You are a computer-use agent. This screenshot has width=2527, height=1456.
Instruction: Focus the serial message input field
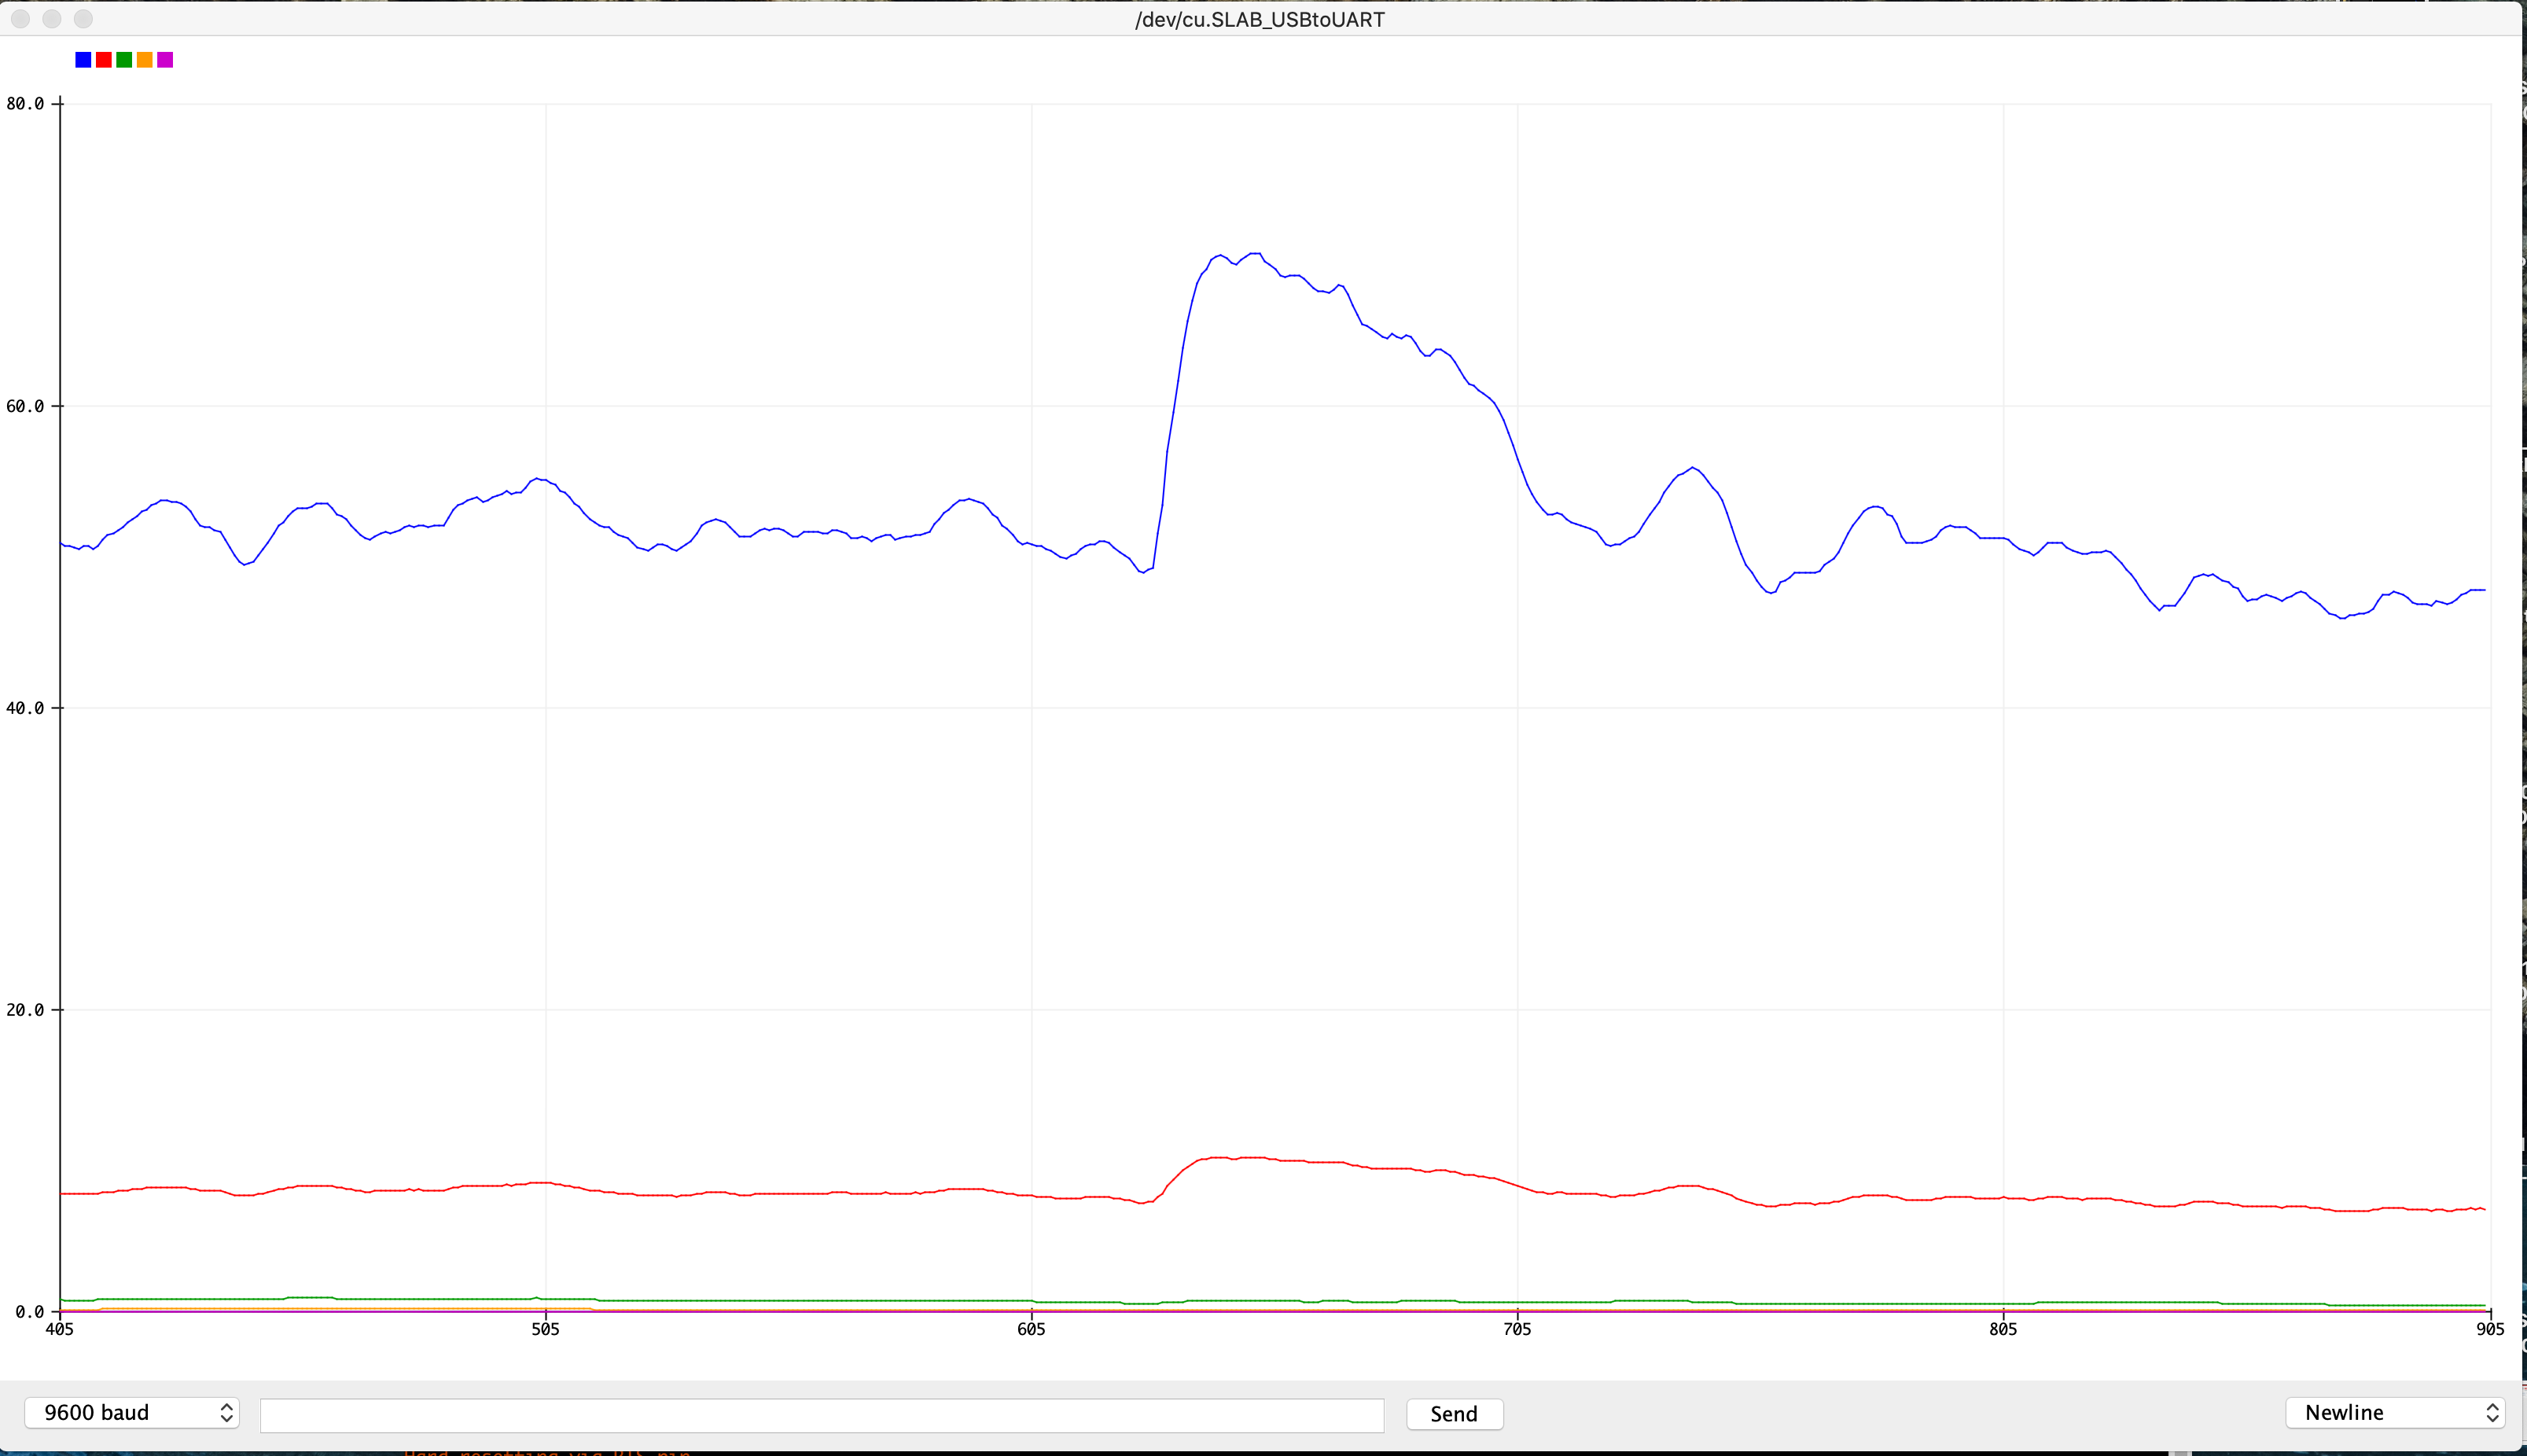point(822,1414)
